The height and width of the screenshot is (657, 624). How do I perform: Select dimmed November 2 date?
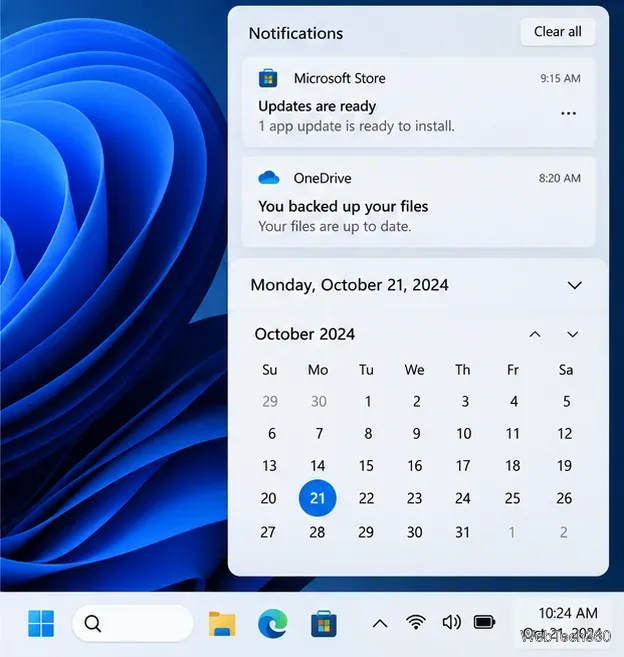pos(564,532)
